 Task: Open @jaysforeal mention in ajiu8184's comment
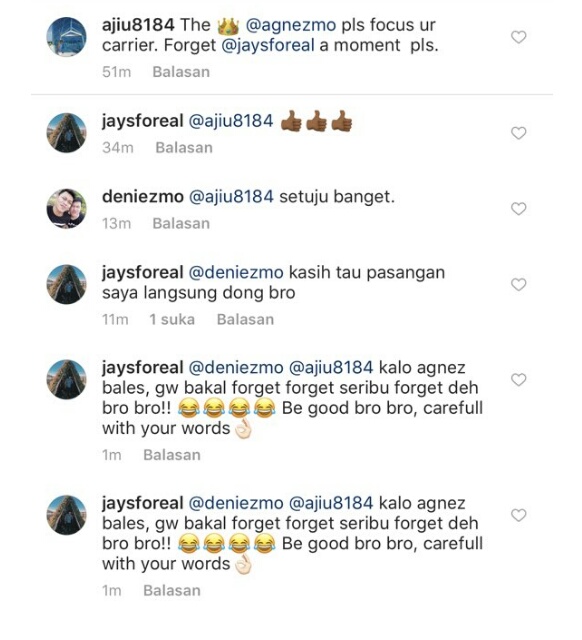268,45
